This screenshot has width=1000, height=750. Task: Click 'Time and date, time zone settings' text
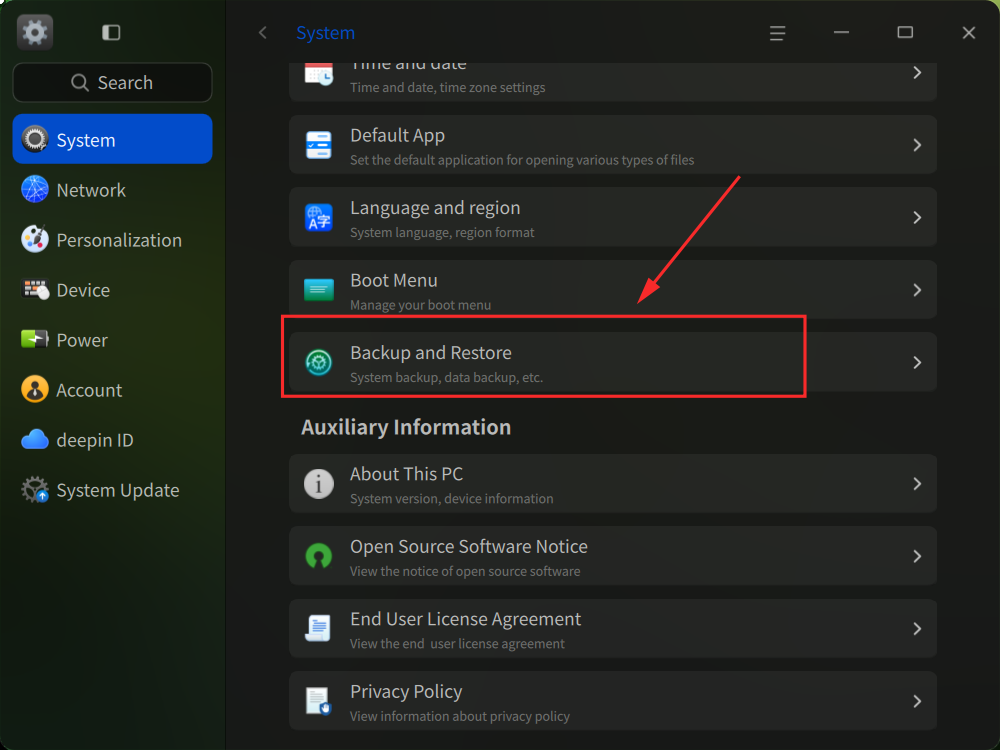(x=448, y=87)
